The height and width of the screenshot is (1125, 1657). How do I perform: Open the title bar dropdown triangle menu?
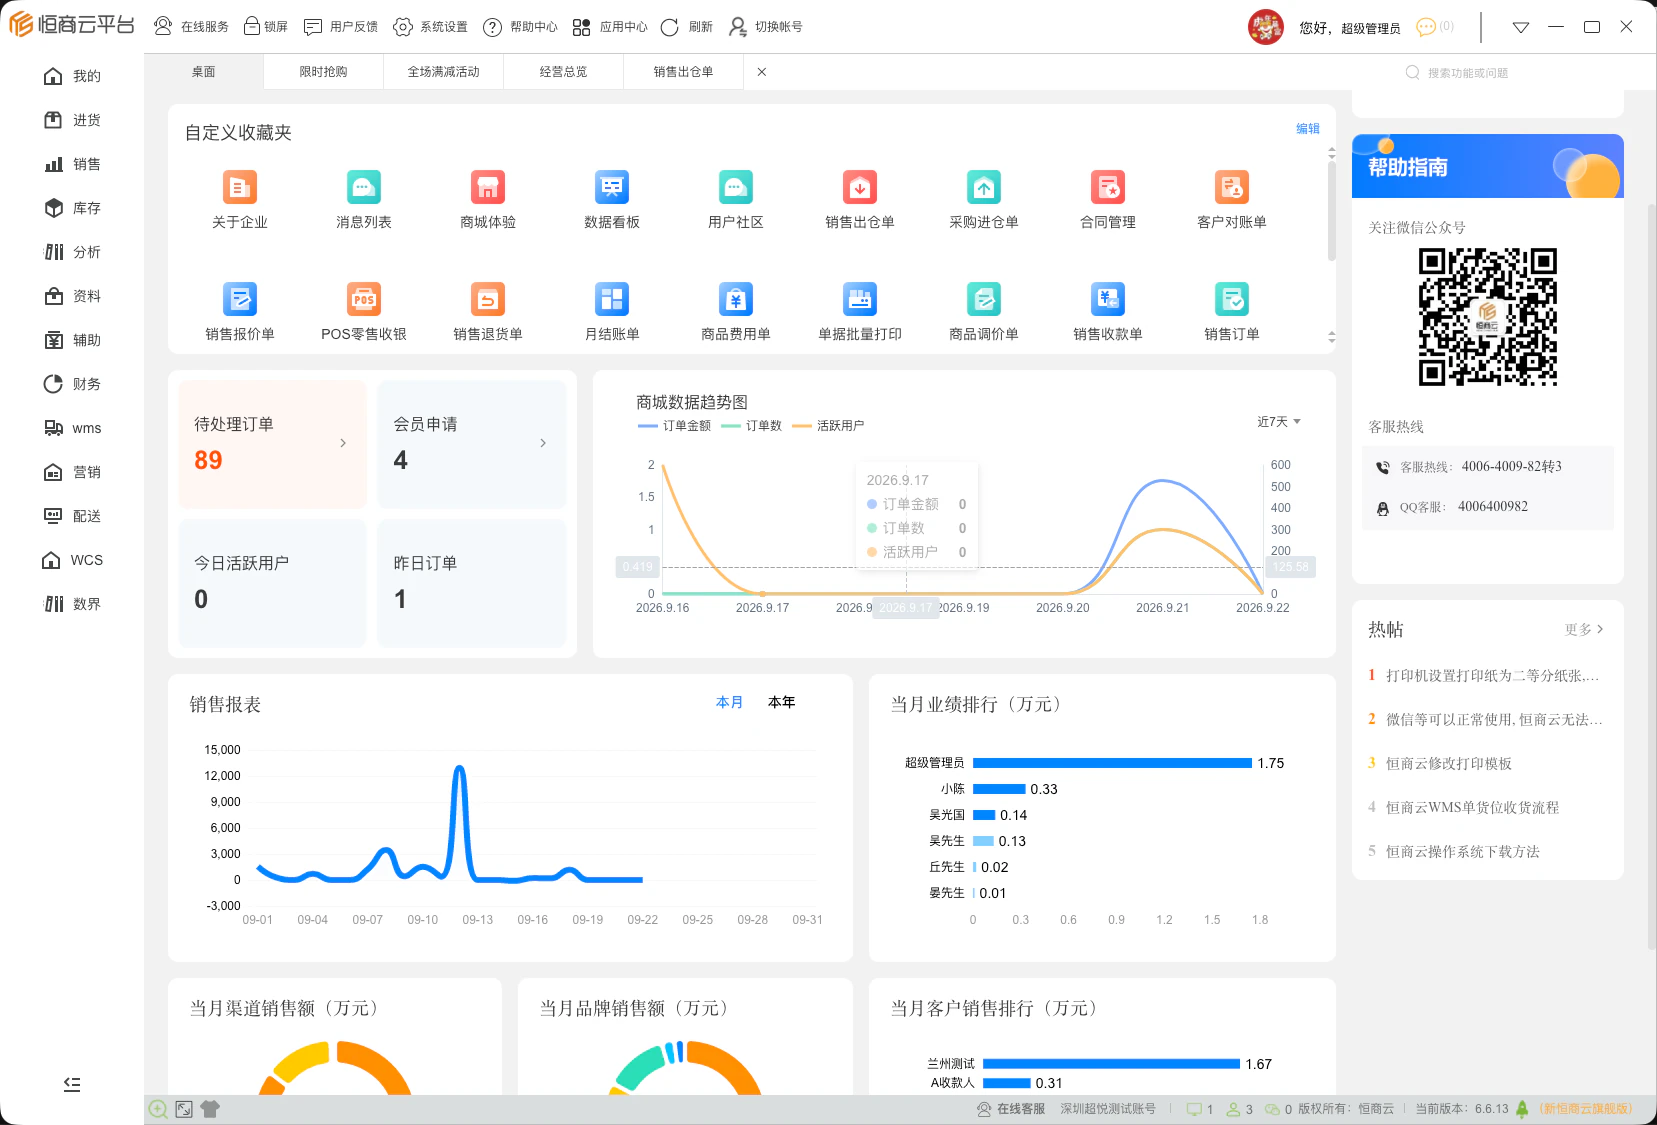[x=1521, y=27]
